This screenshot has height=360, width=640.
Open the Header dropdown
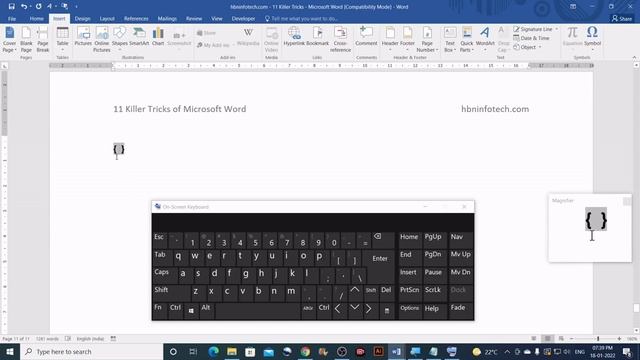coord(390,39)
